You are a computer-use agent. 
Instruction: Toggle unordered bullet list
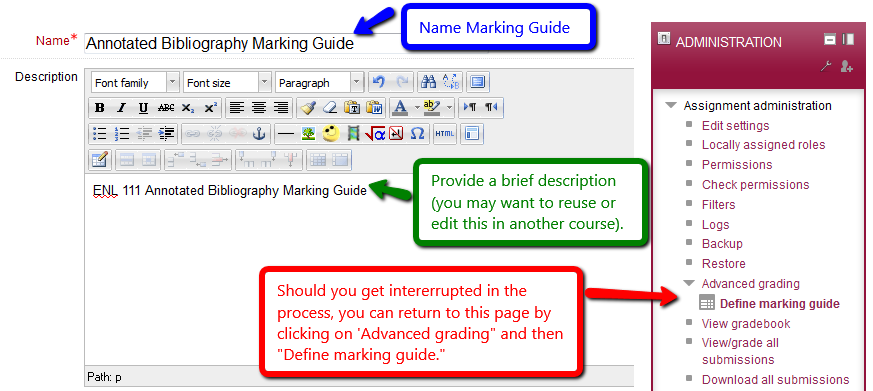[100, 134]
